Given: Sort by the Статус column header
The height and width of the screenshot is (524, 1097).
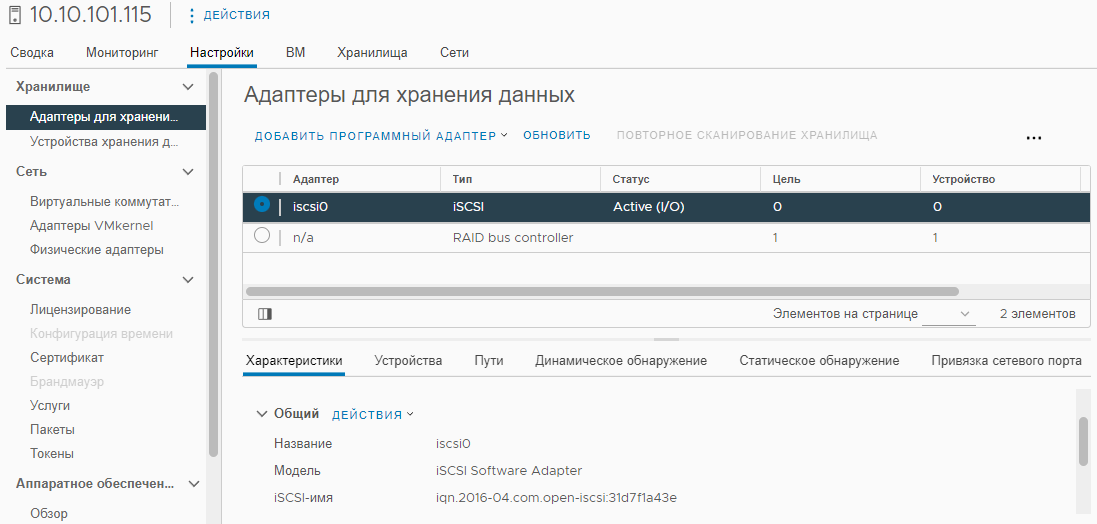Looking at the screenshot, I should 631,180.
